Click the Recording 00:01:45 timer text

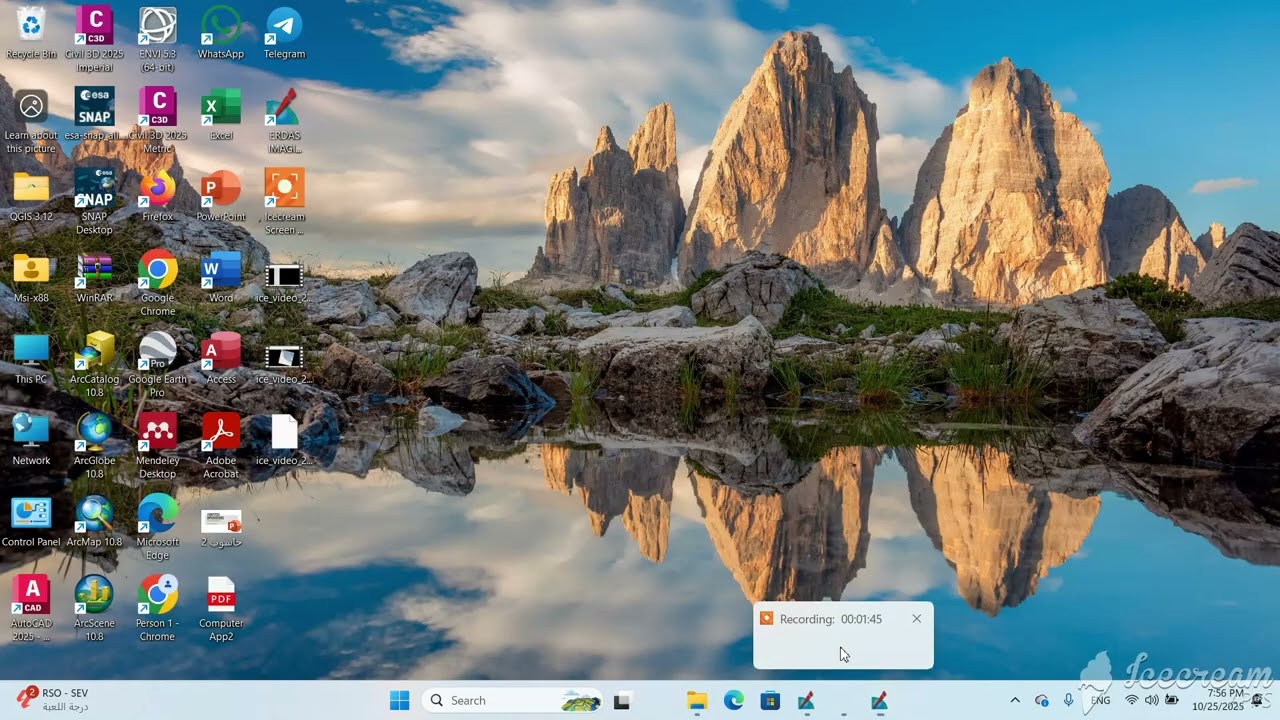(831, 619)
